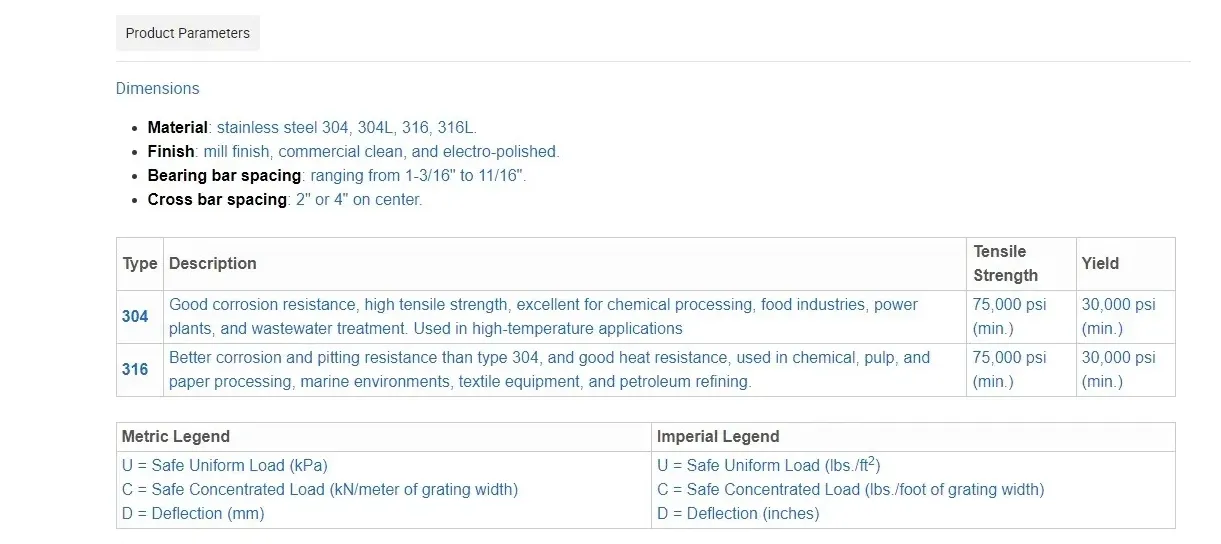Click the Material bullet label
This screenshot has height=544, width=1221.
pos(177,128)
